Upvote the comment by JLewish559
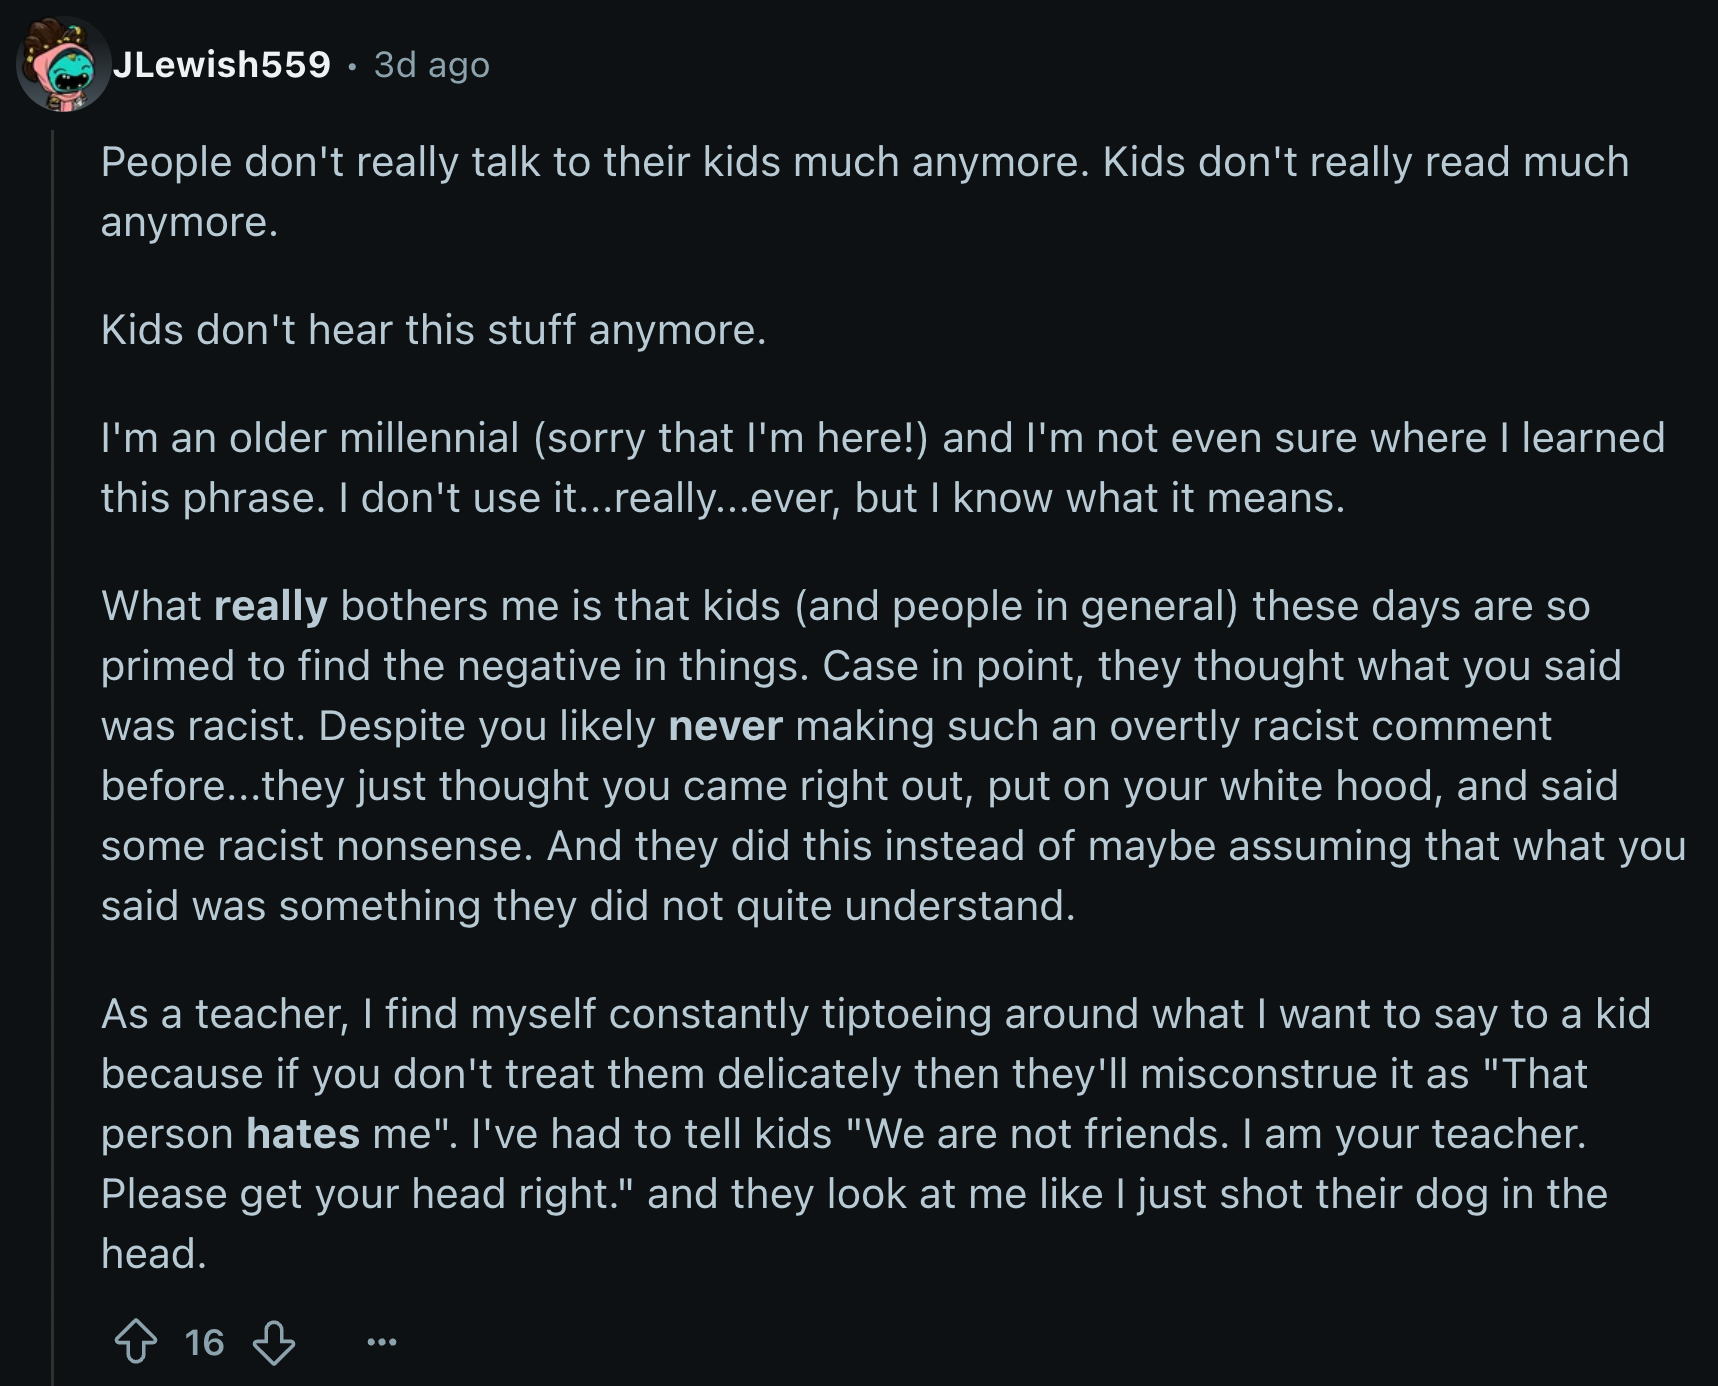Image resolution: width=1718 pixels, height=1386 pixels. click(x=136, y=1342)
